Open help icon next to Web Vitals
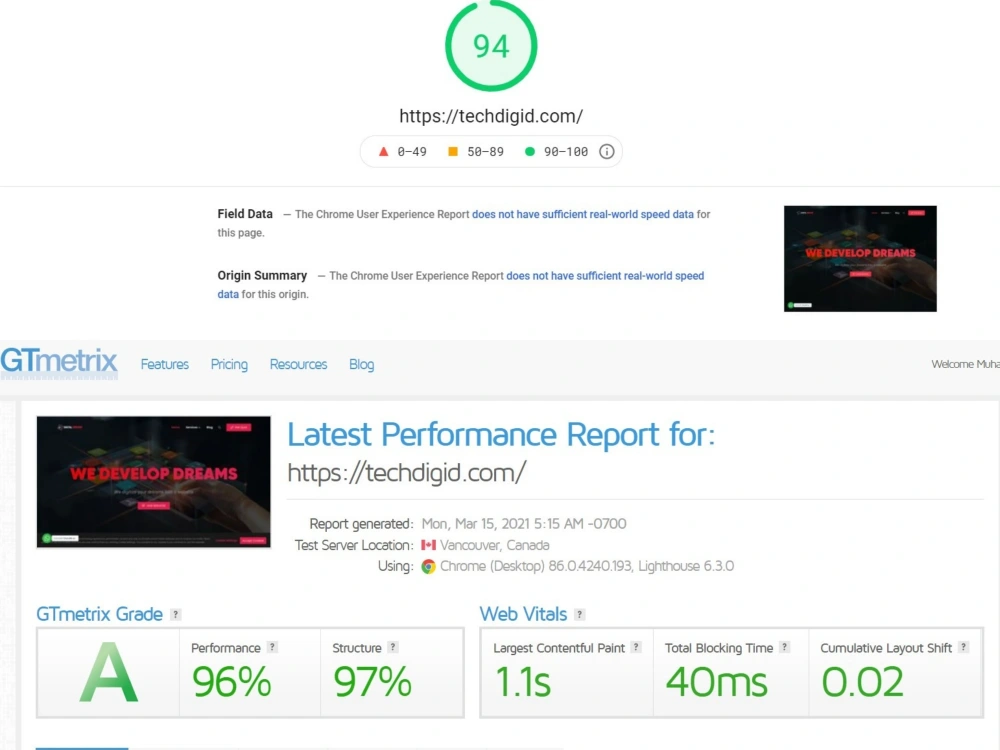The height and width of the screenshot is (750, 1000). (579, 614)
